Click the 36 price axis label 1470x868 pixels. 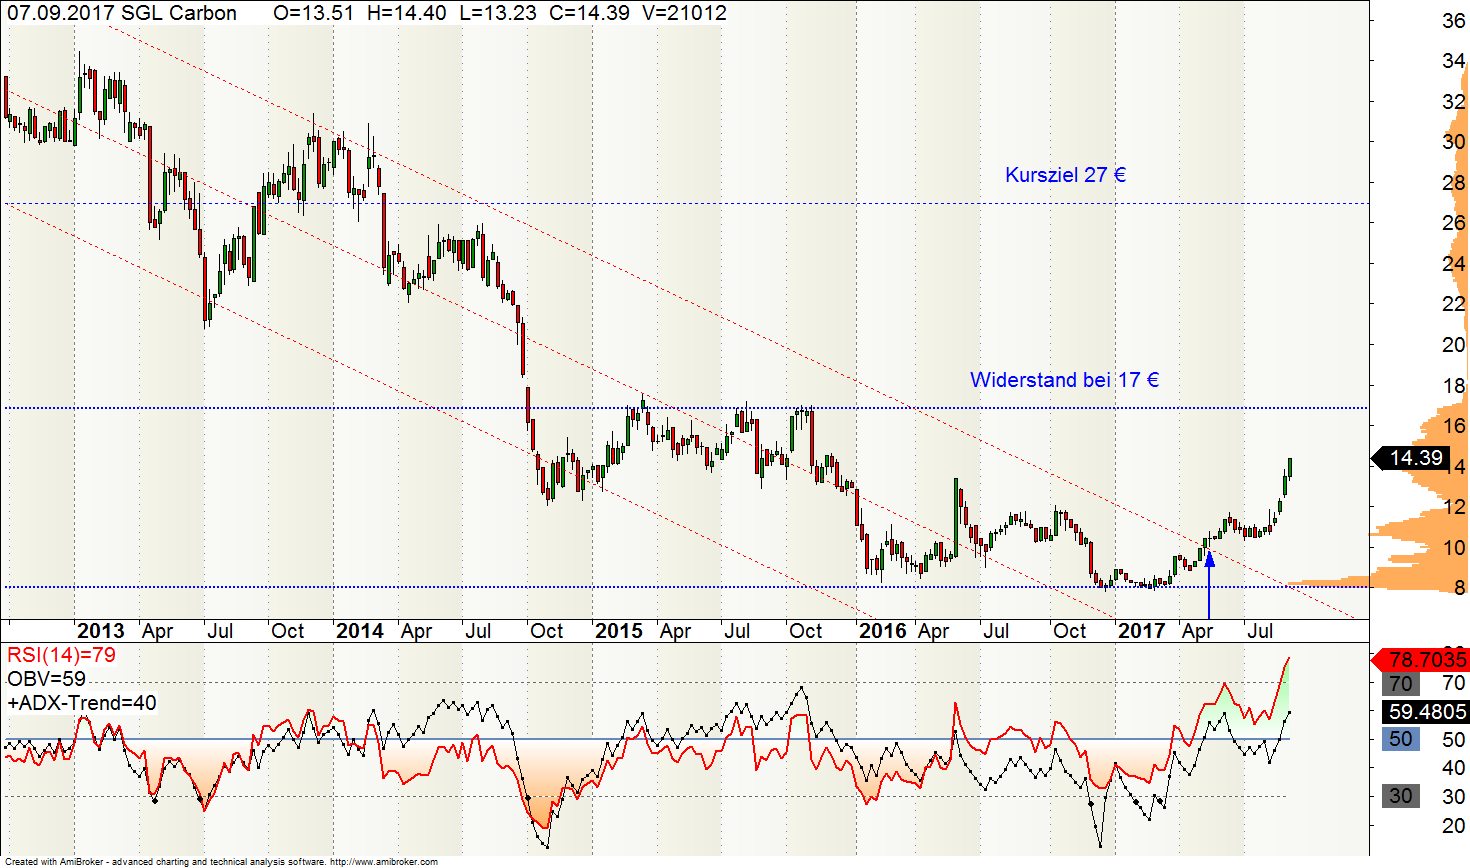coord(1454,21)
